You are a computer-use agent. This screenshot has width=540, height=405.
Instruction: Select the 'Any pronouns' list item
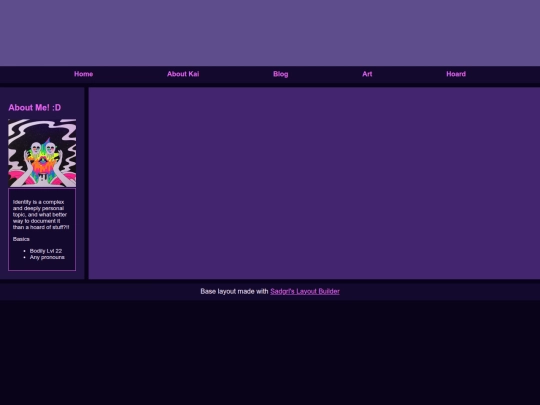coord(47,257)
